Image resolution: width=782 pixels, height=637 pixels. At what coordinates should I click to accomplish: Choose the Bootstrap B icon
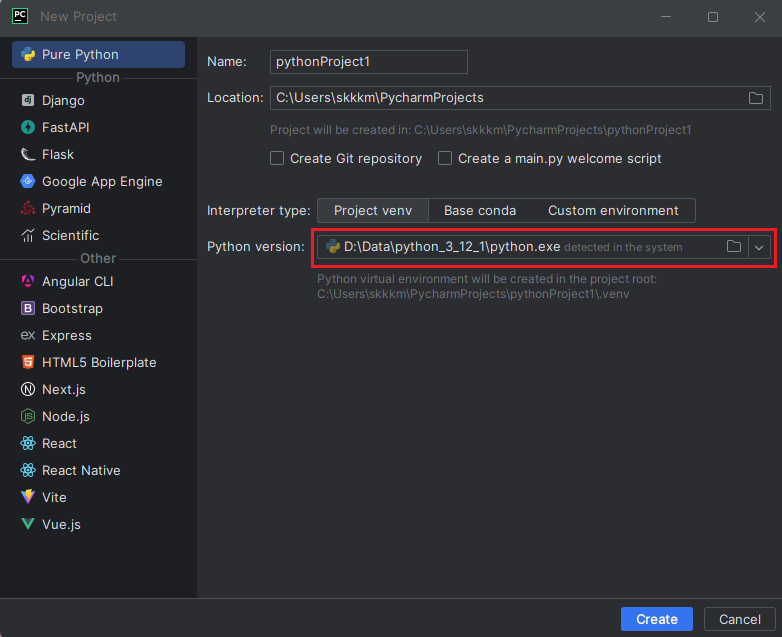pyautogui.click(x=28, y=308)
